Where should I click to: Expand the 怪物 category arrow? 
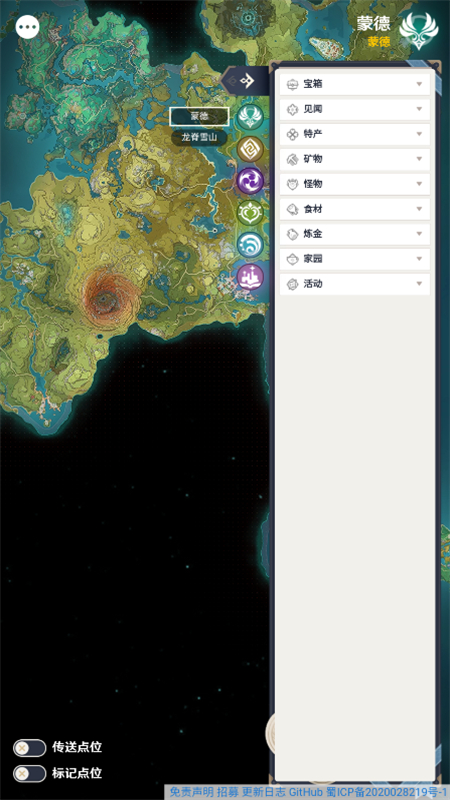click(419, 184)
